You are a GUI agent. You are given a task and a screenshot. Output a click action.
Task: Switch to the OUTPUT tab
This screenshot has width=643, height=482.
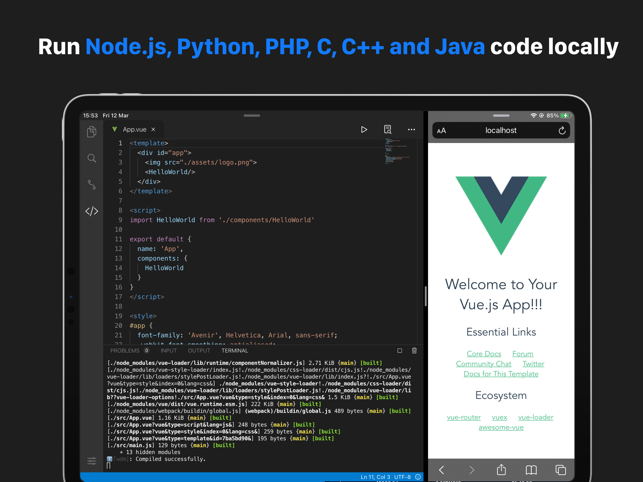point(199,351)
